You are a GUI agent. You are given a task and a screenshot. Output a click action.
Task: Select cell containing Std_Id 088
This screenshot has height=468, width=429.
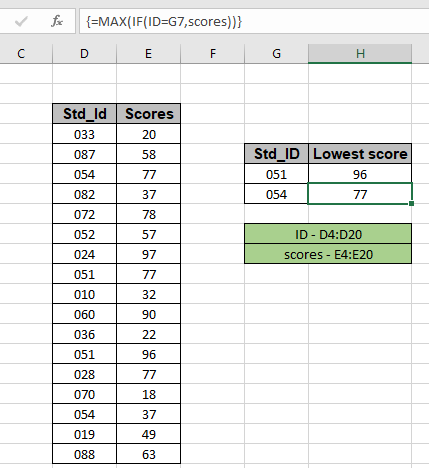pyautogui.click(x=84, y=454)
